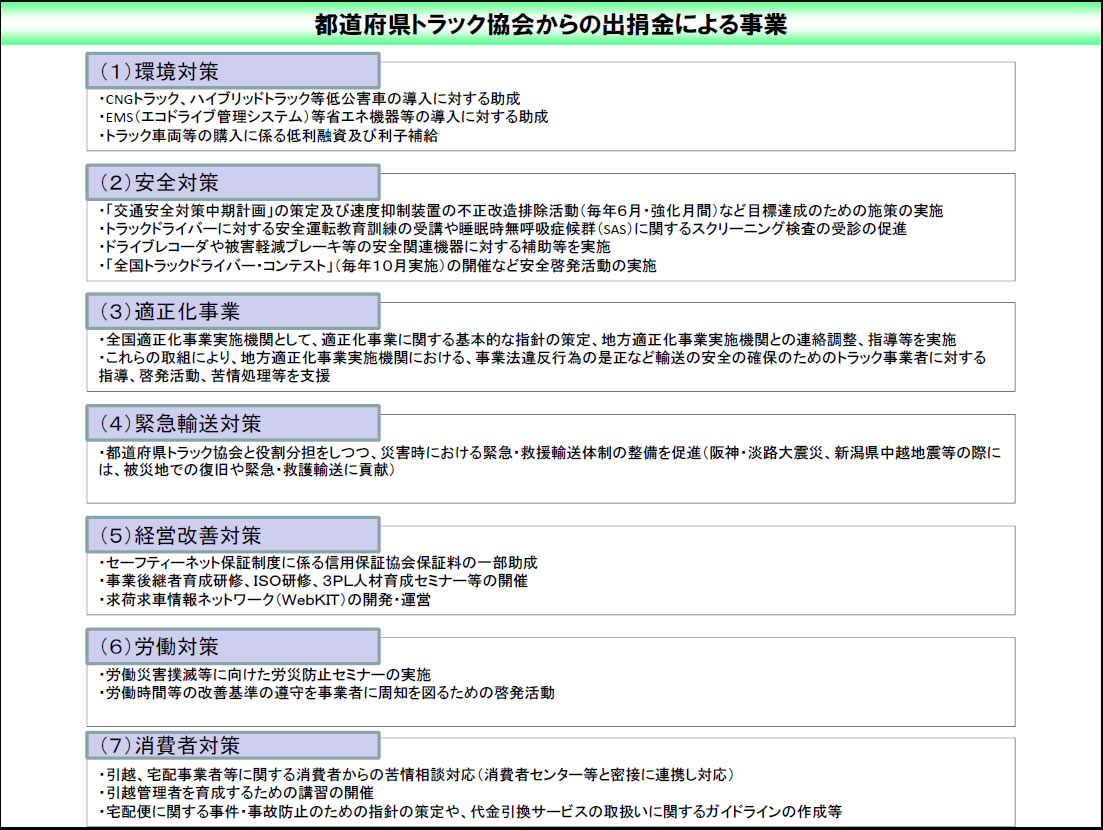Click the line mentioning 睡眠時無呼吸症候群(SAS)
Image resolution: width=1103 pixels, height=830 pixels.
pyautogui.click(x=503, y=229)
